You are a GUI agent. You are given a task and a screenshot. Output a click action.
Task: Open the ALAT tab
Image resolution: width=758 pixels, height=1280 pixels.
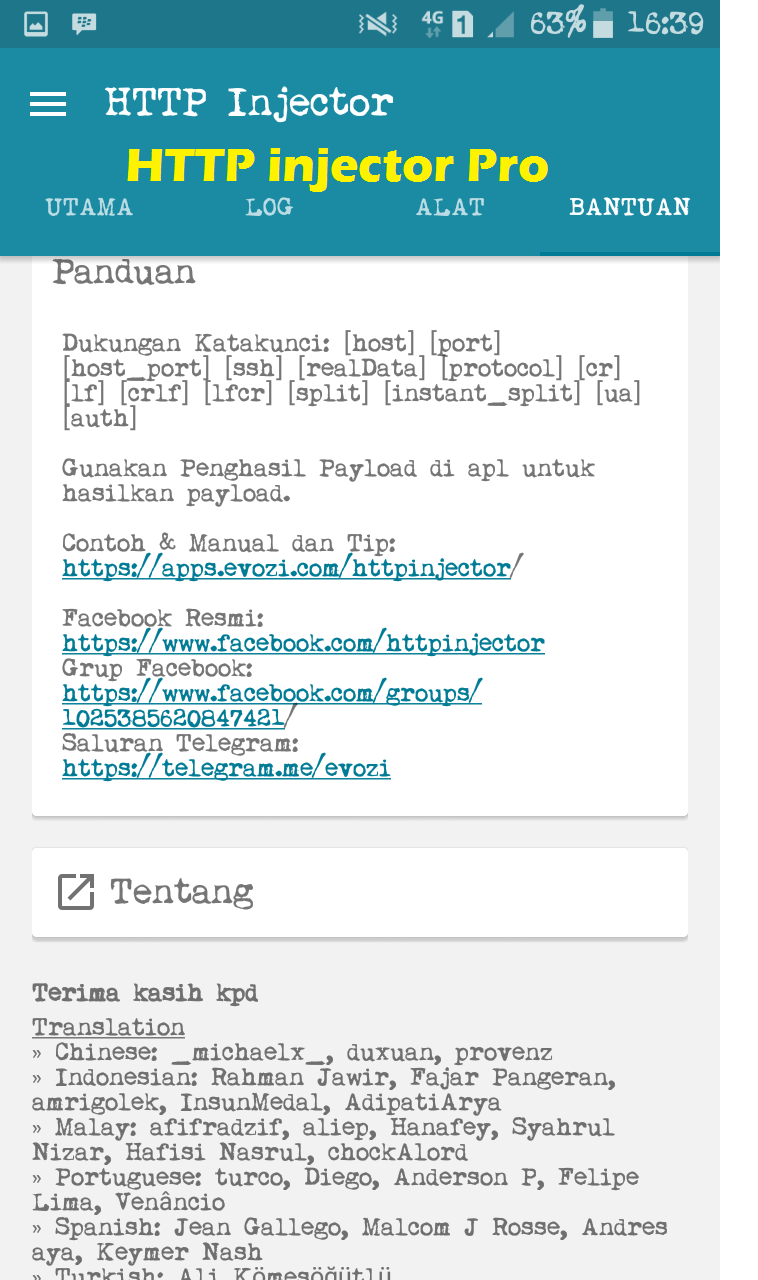450,207
